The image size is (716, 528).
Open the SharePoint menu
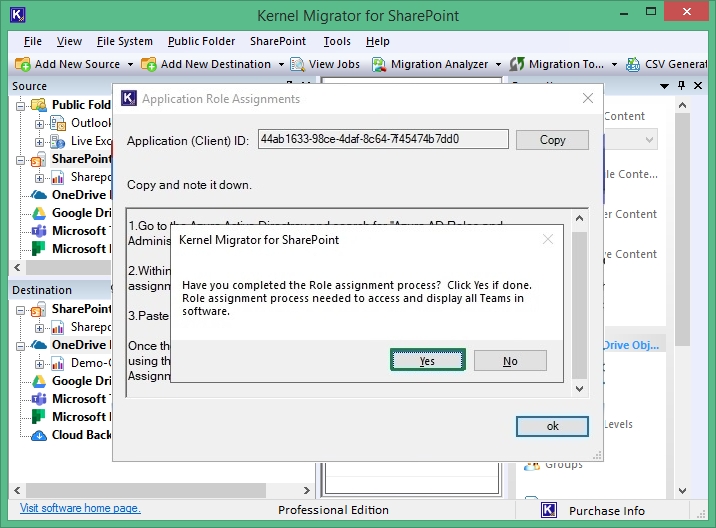(278, 42)
